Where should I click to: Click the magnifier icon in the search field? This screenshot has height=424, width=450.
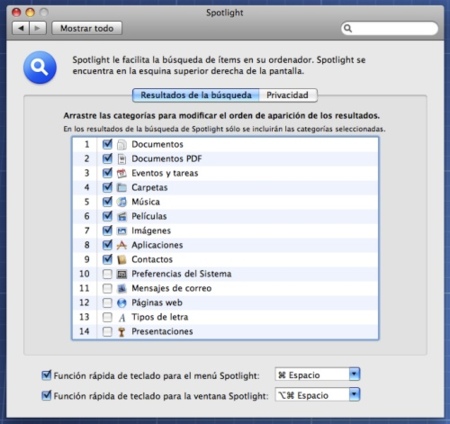tap(348, 28)
